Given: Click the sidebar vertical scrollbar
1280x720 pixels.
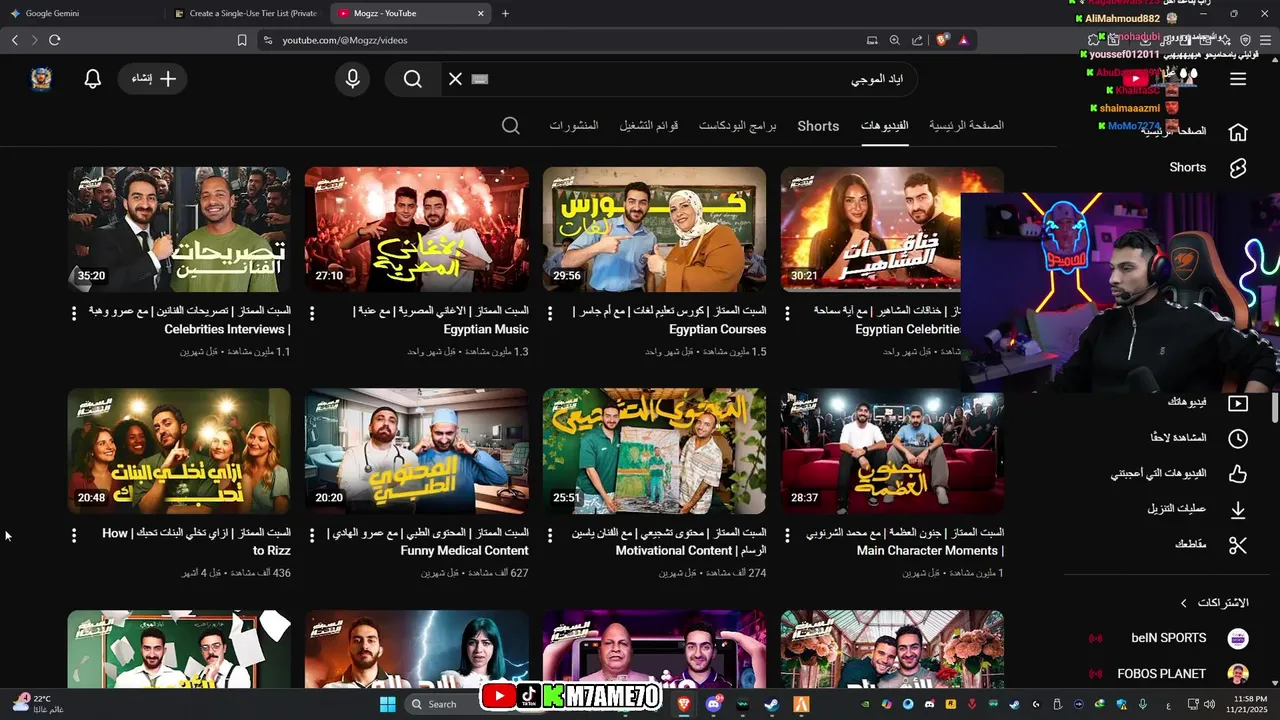Looking at the screenshot, I should pos(1275,407).
